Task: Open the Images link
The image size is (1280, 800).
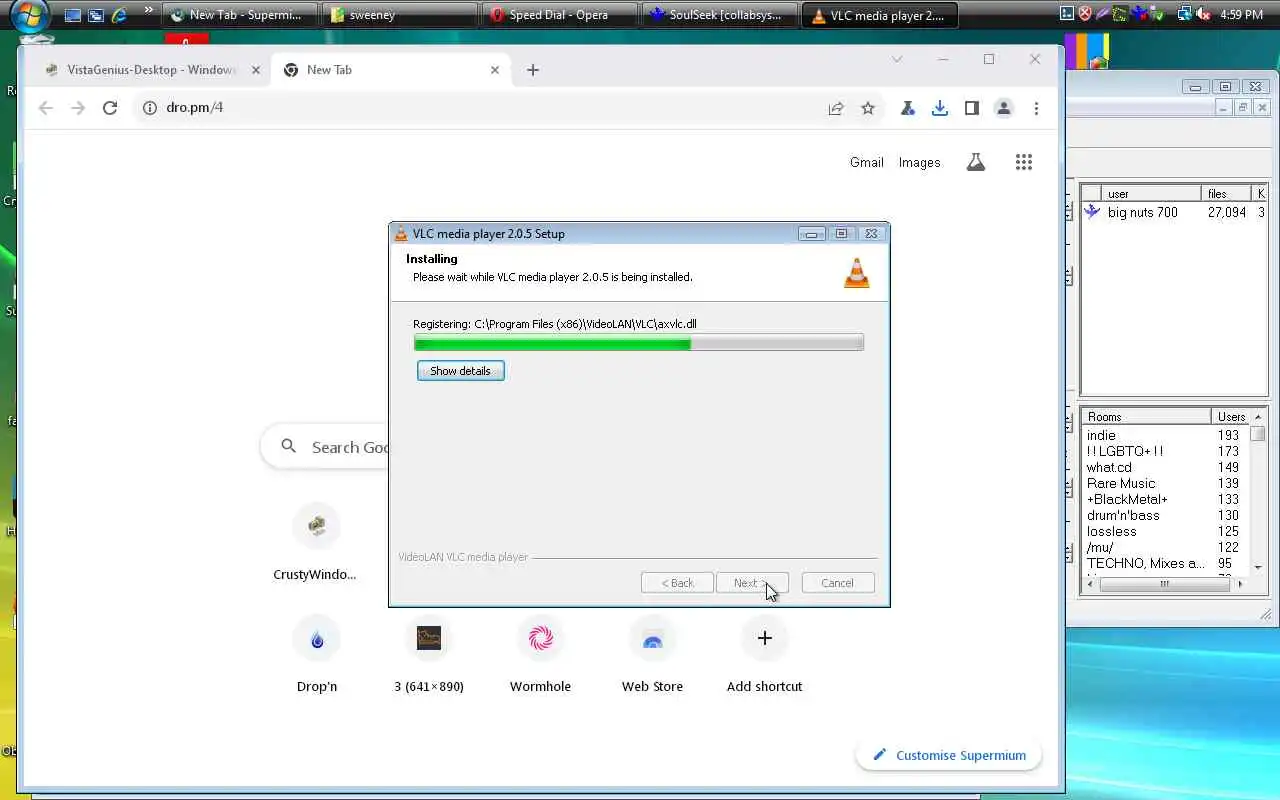Action: tap(919, 162)
